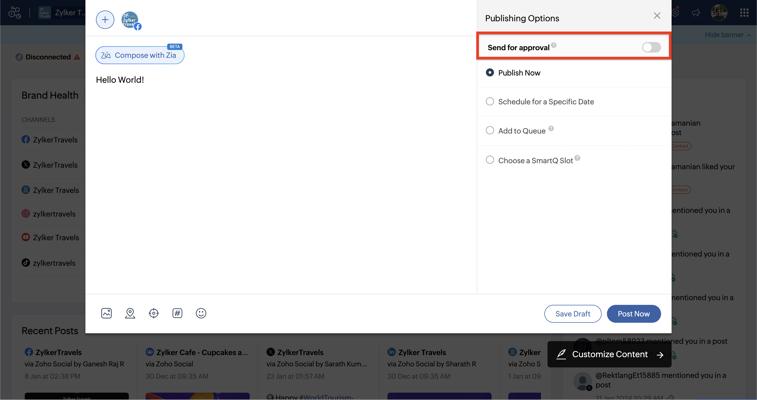Open the emoji picker
Screen dimensions: 757x400
[x=201, y=313]
